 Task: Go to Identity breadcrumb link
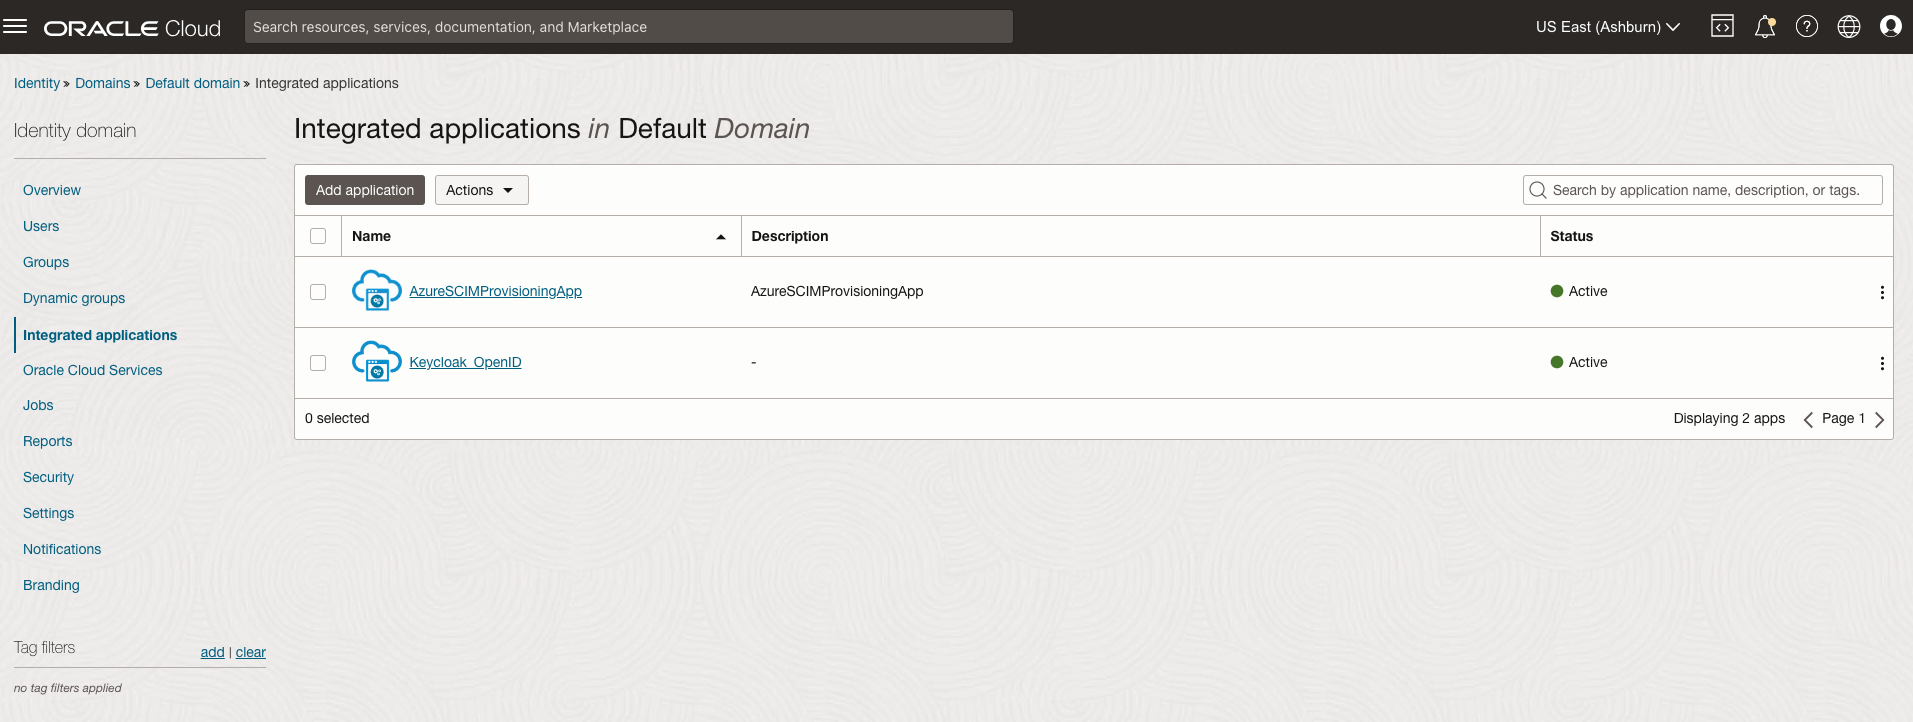click(37, 83)
